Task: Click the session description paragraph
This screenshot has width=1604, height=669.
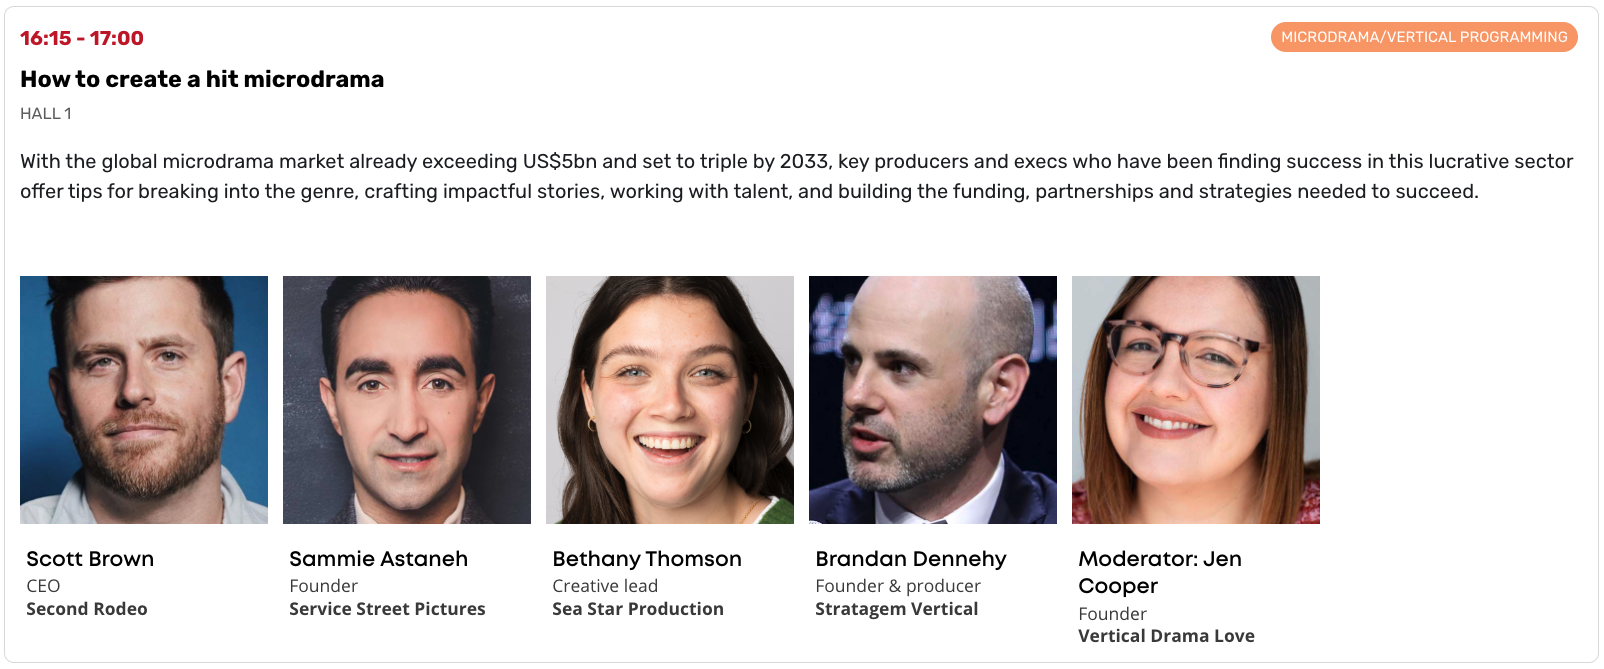Action: (796, 176)
